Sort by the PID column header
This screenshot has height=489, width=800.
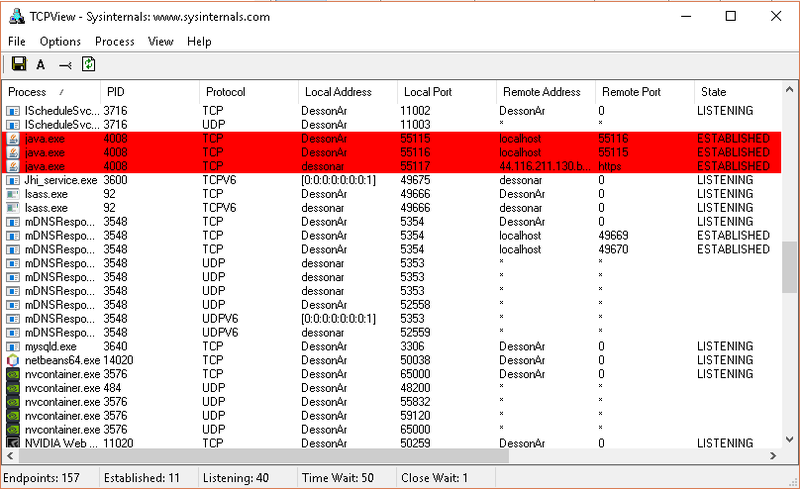coord(149,92)
